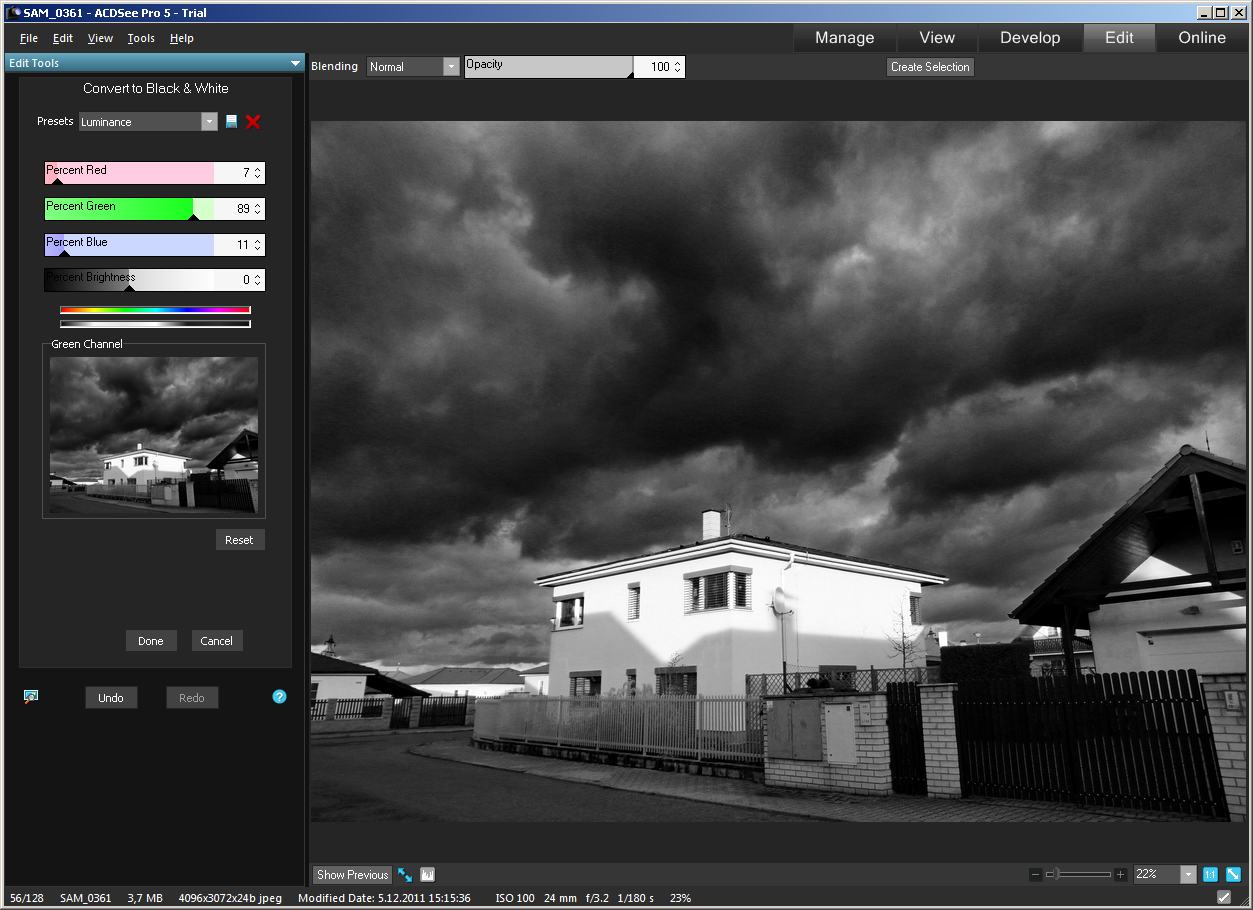Collapse the Edit Tools panel arrow

295,63
